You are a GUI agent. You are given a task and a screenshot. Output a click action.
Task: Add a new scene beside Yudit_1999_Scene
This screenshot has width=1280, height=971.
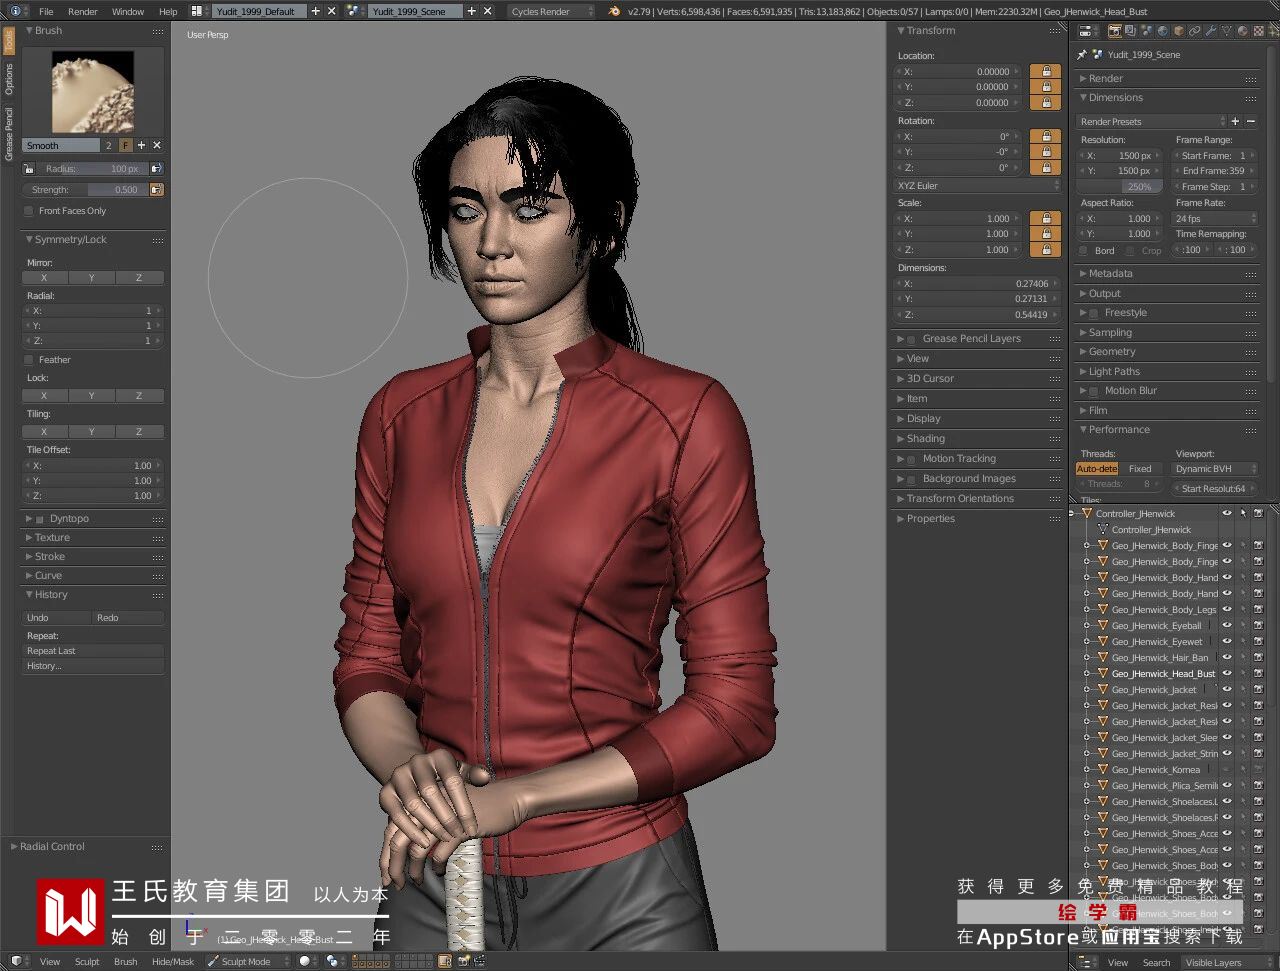pos(472,11)
